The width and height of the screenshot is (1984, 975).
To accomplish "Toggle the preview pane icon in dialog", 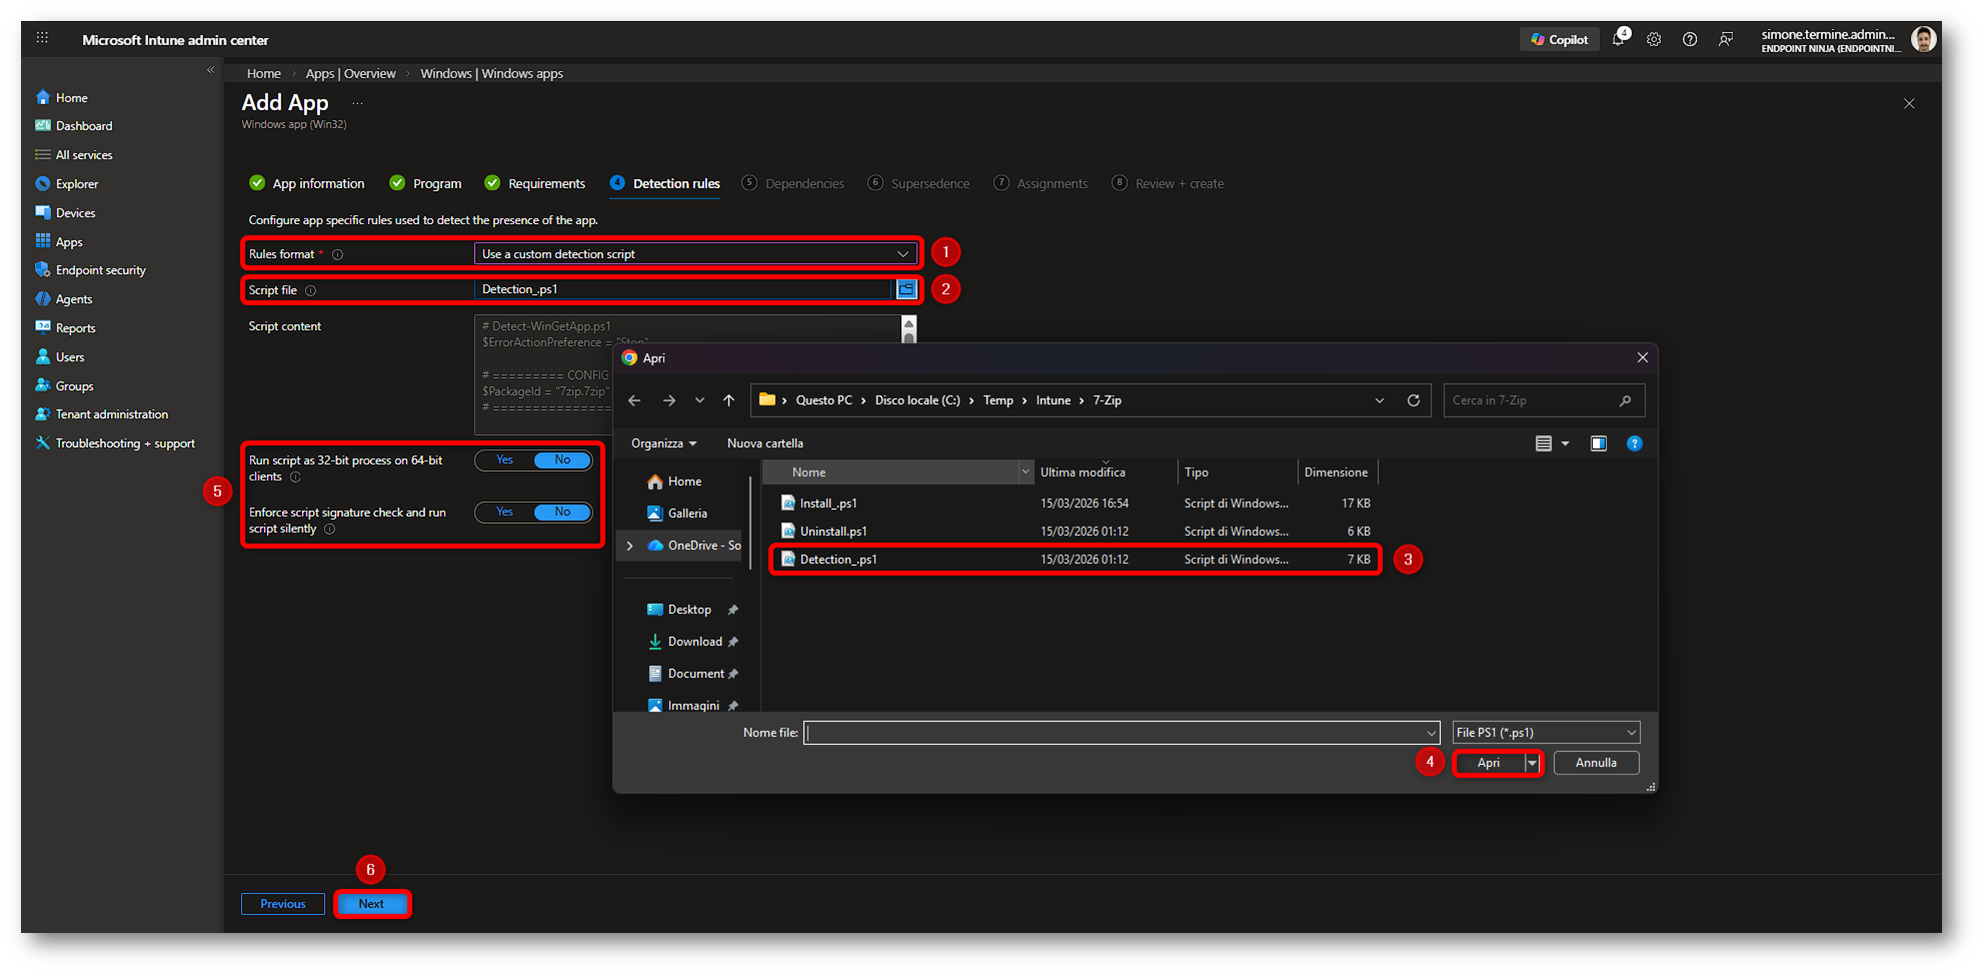I will [x=1598, y=444].
